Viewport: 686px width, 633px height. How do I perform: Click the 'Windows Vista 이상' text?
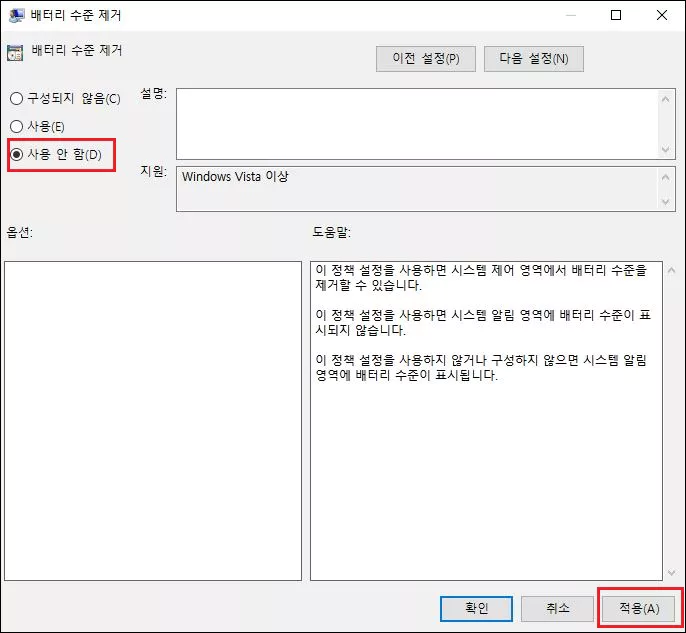coord(235,176)
